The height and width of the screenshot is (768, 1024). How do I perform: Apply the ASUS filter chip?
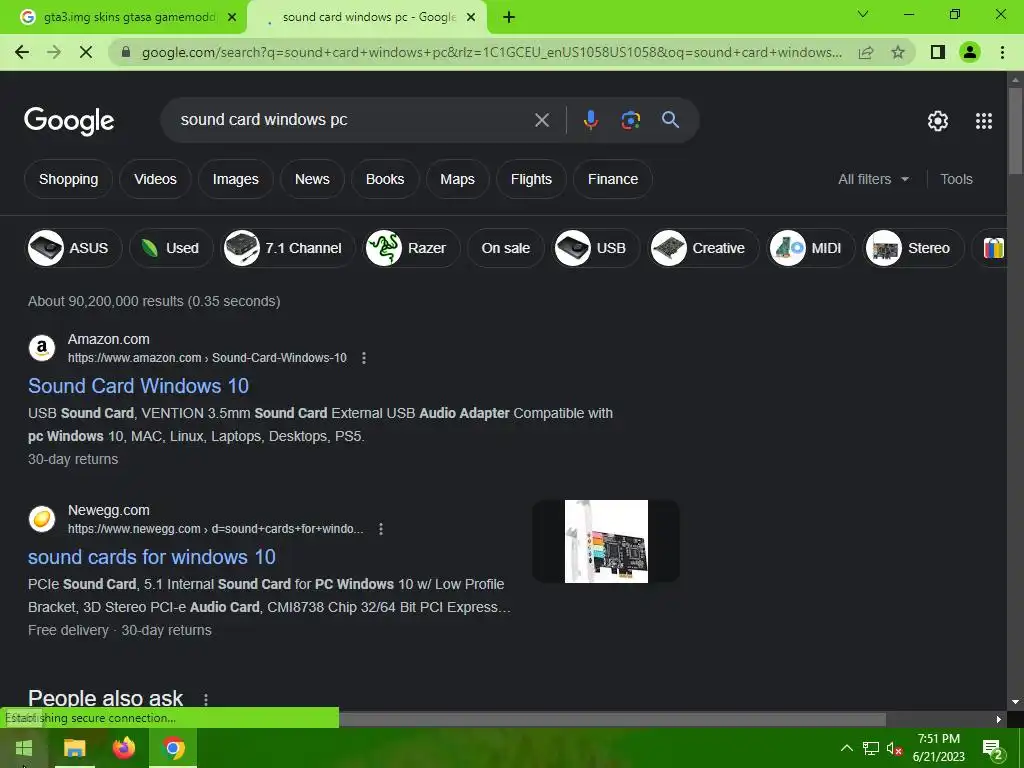73,248
